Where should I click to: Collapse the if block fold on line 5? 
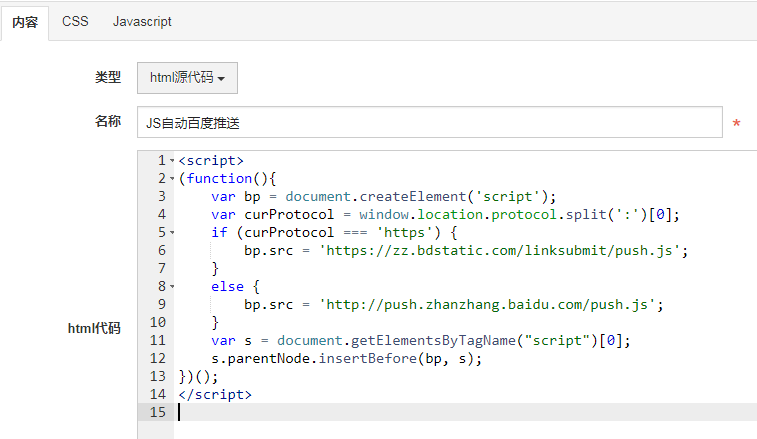pos(172,233)
